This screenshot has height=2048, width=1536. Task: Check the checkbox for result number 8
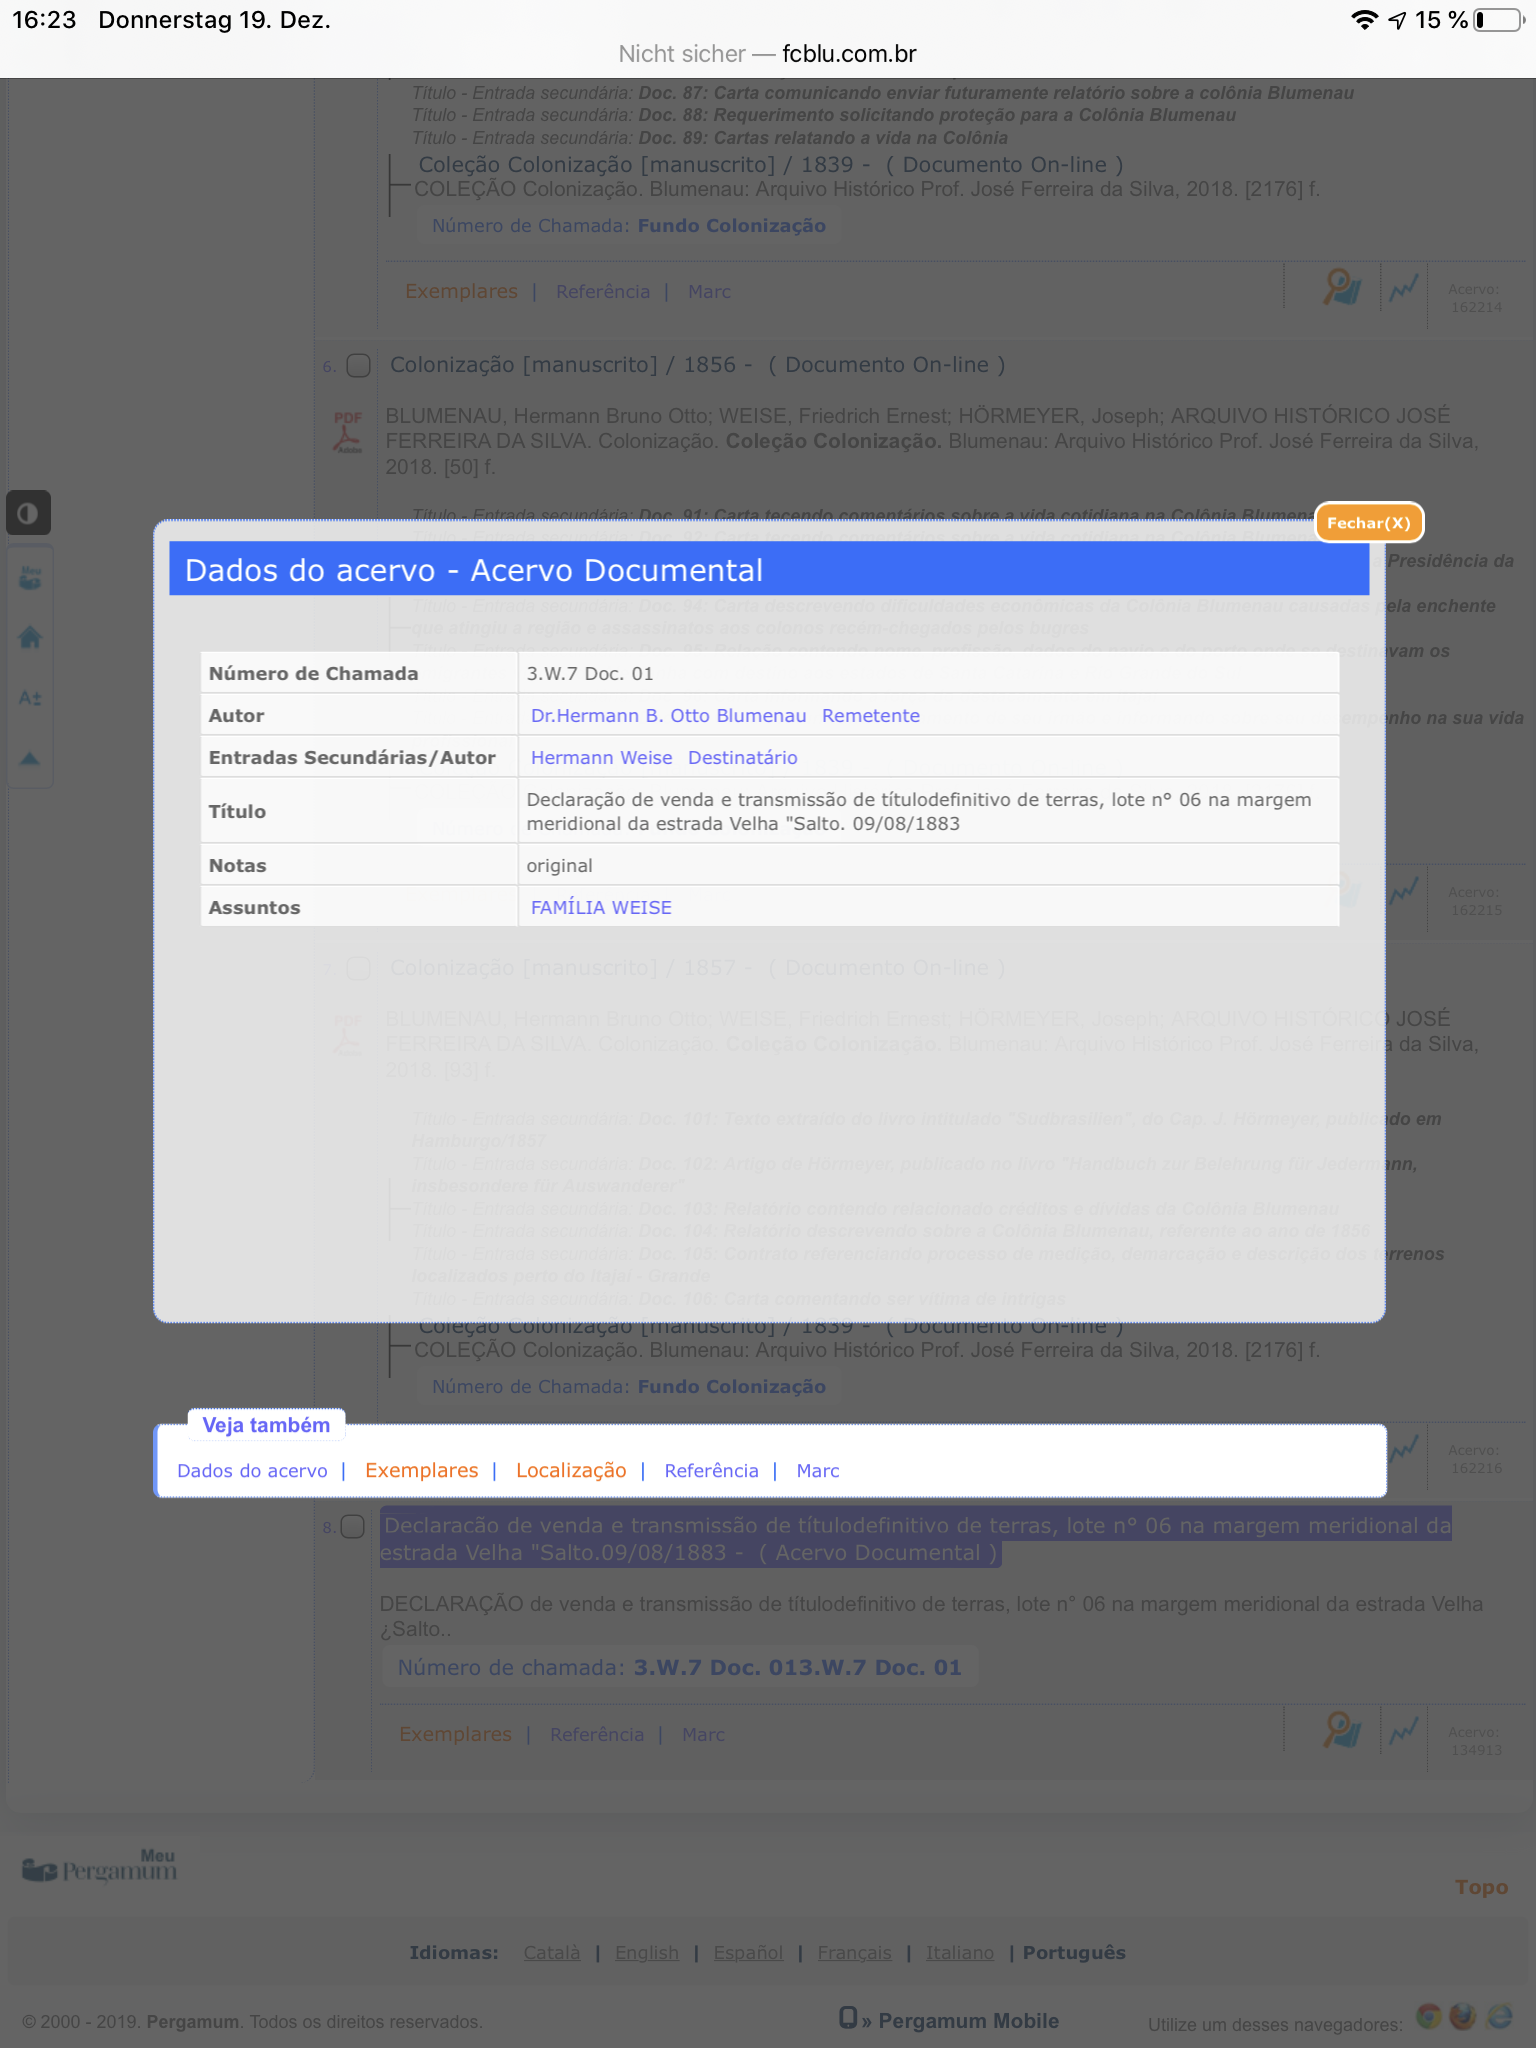(x=352, y=1527)
